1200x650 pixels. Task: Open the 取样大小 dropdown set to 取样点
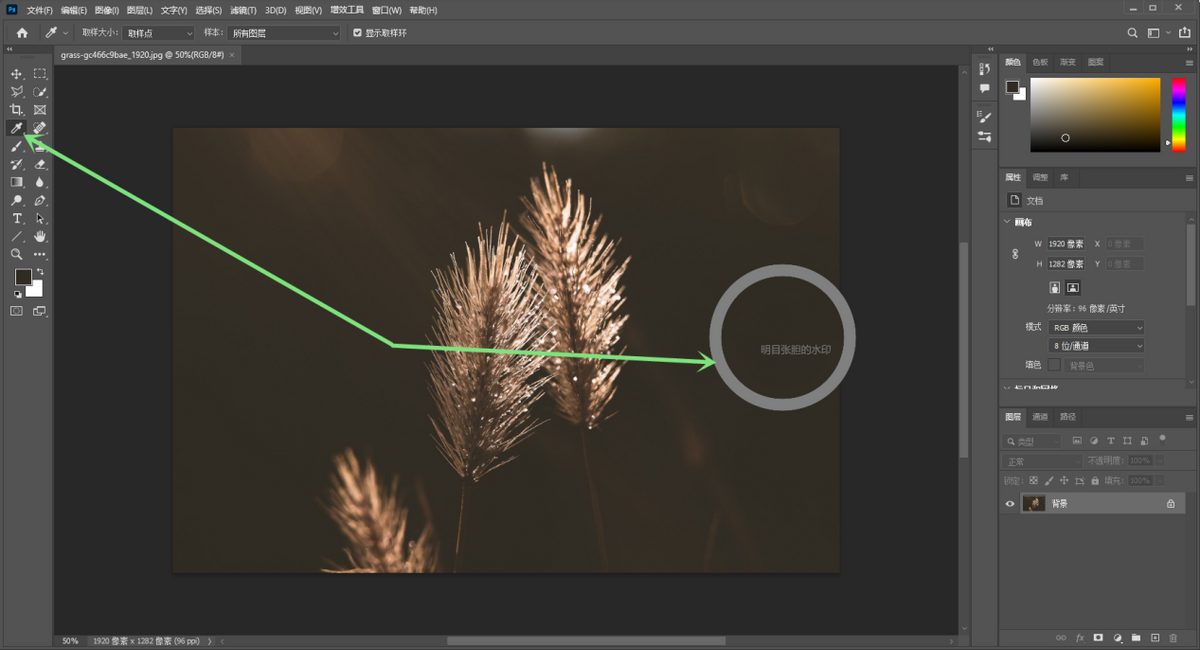click(158, 33)
